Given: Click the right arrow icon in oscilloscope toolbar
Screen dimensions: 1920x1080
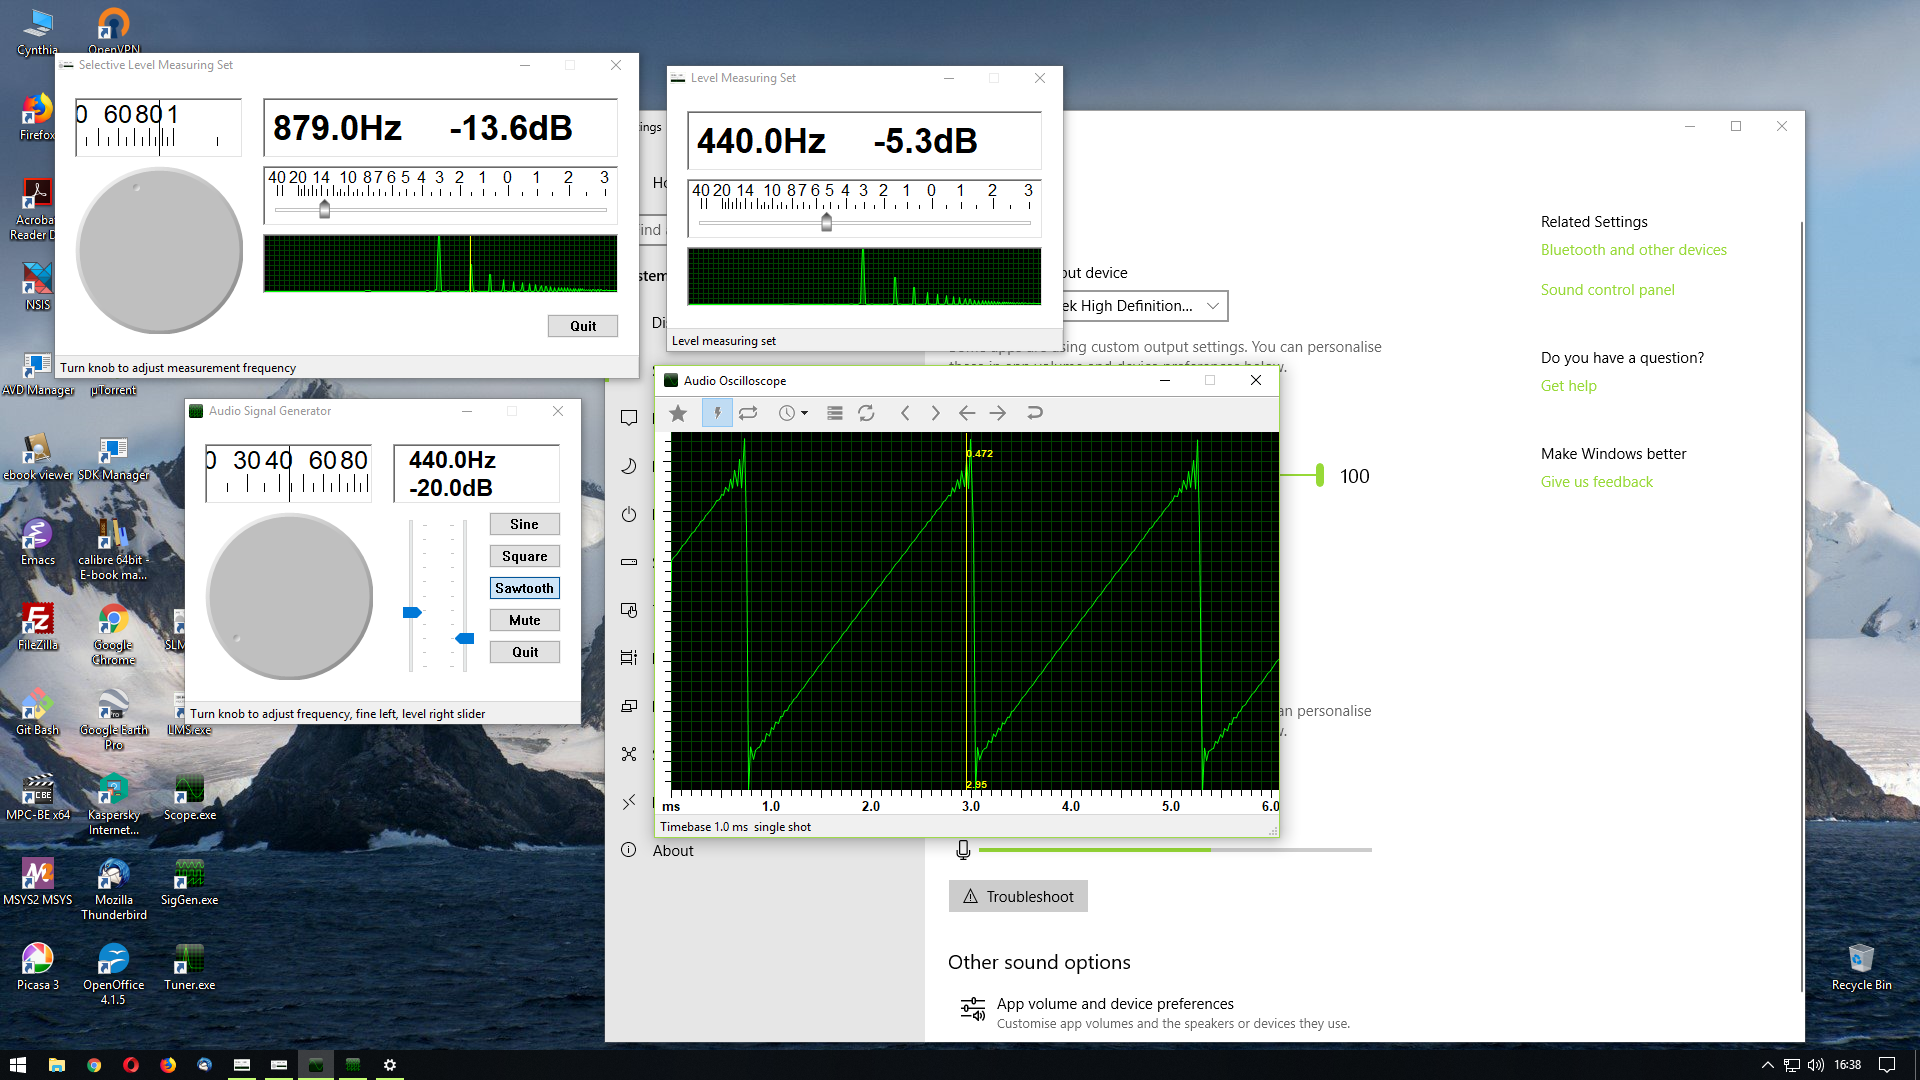Looking at the screenshot, I should point(998,413).
